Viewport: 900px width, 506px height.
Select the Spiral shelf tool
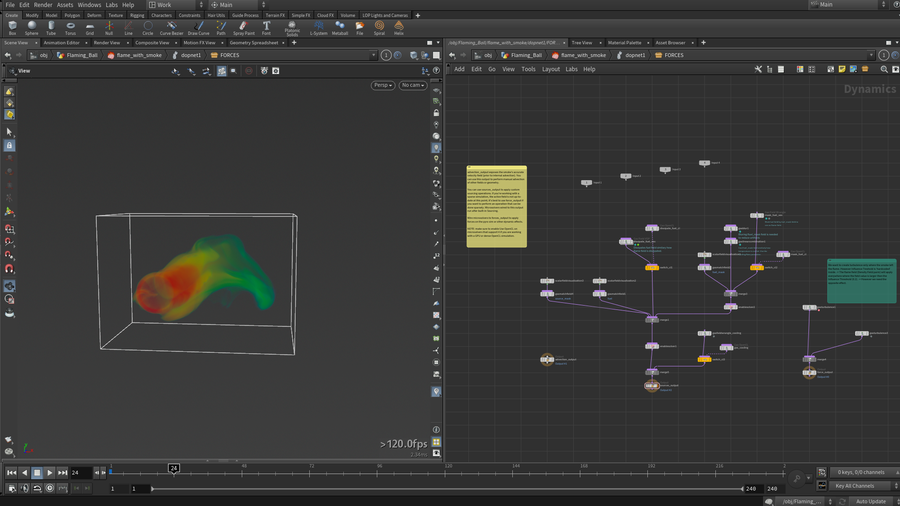pyautogui.click(x=379, y=28)
